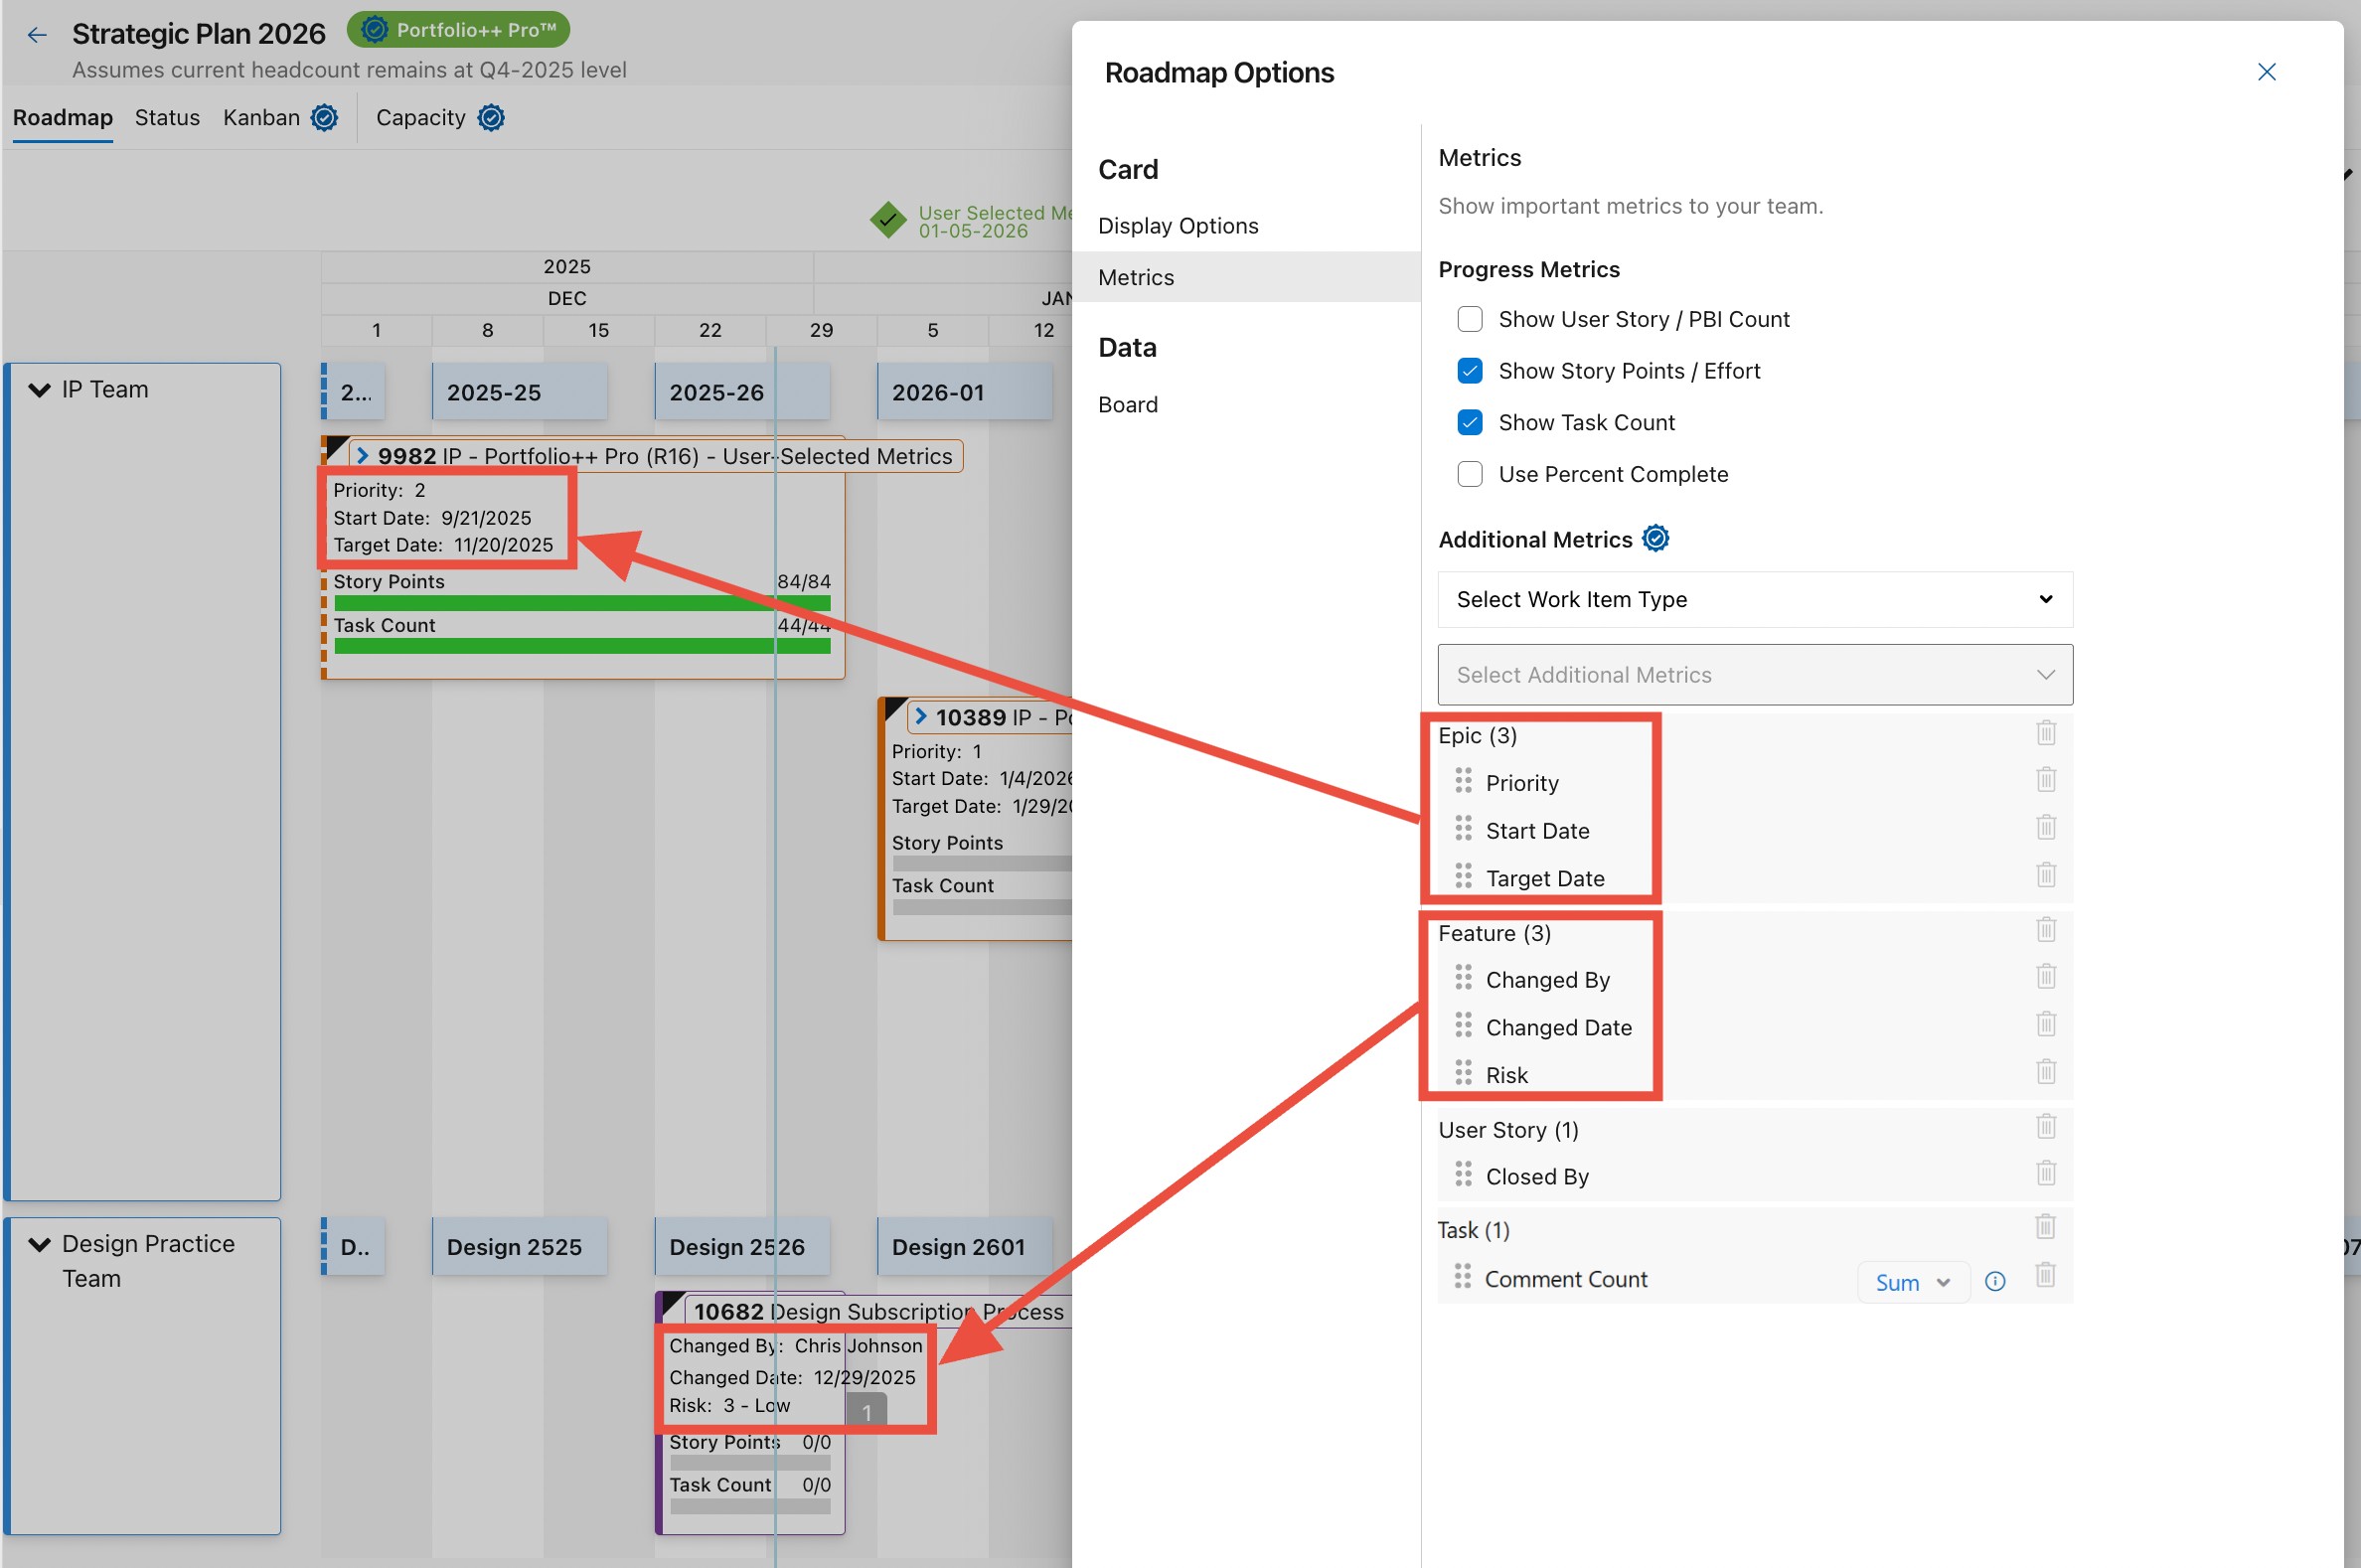
Task: Open Display Options in the sidebar
Action: point(1177,226)
